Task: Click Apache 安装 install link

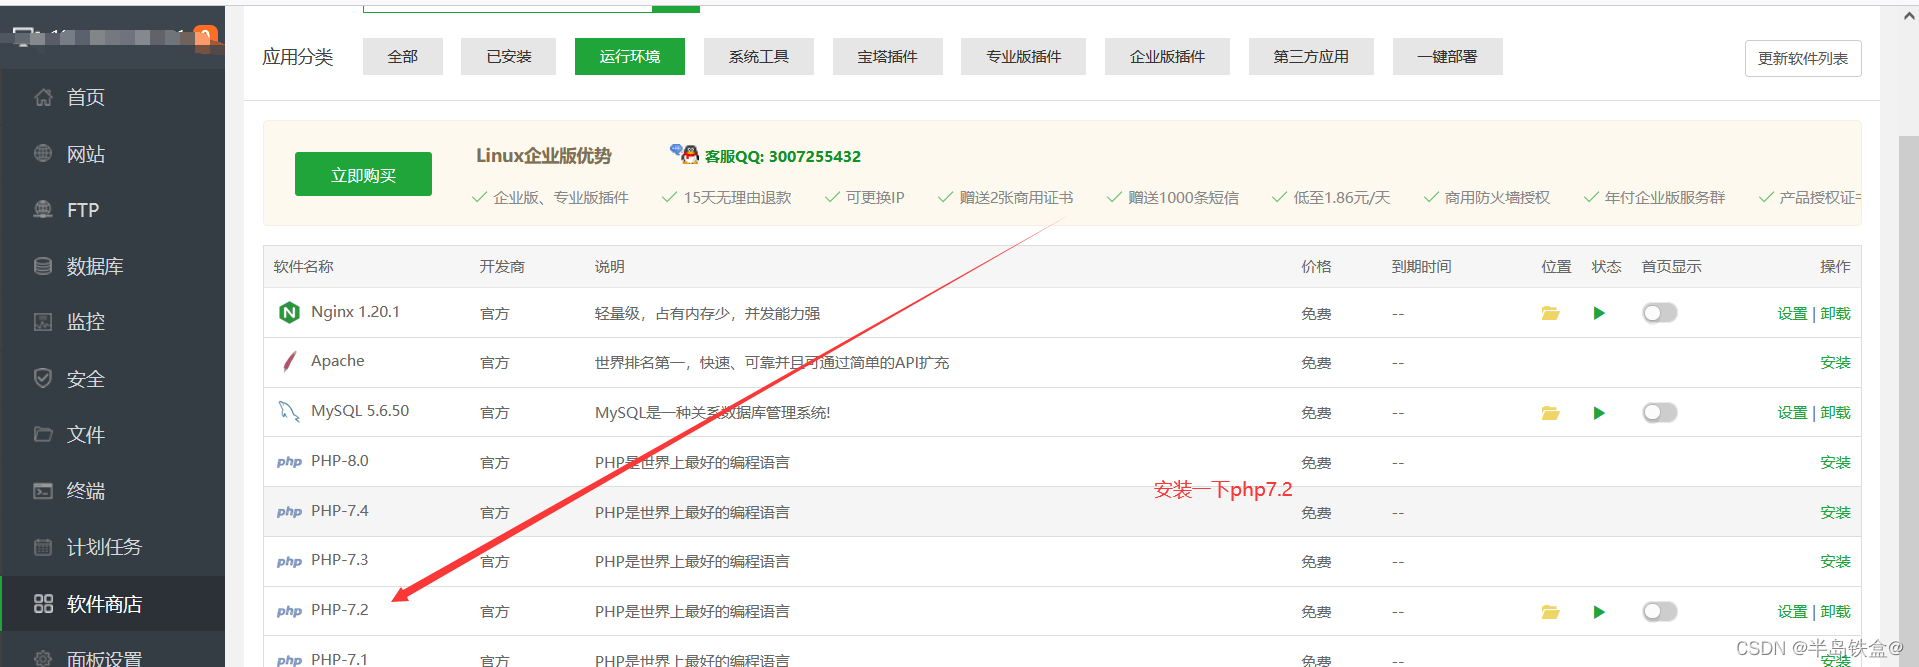Action: pyautogui.click(x=1835, y=363)
